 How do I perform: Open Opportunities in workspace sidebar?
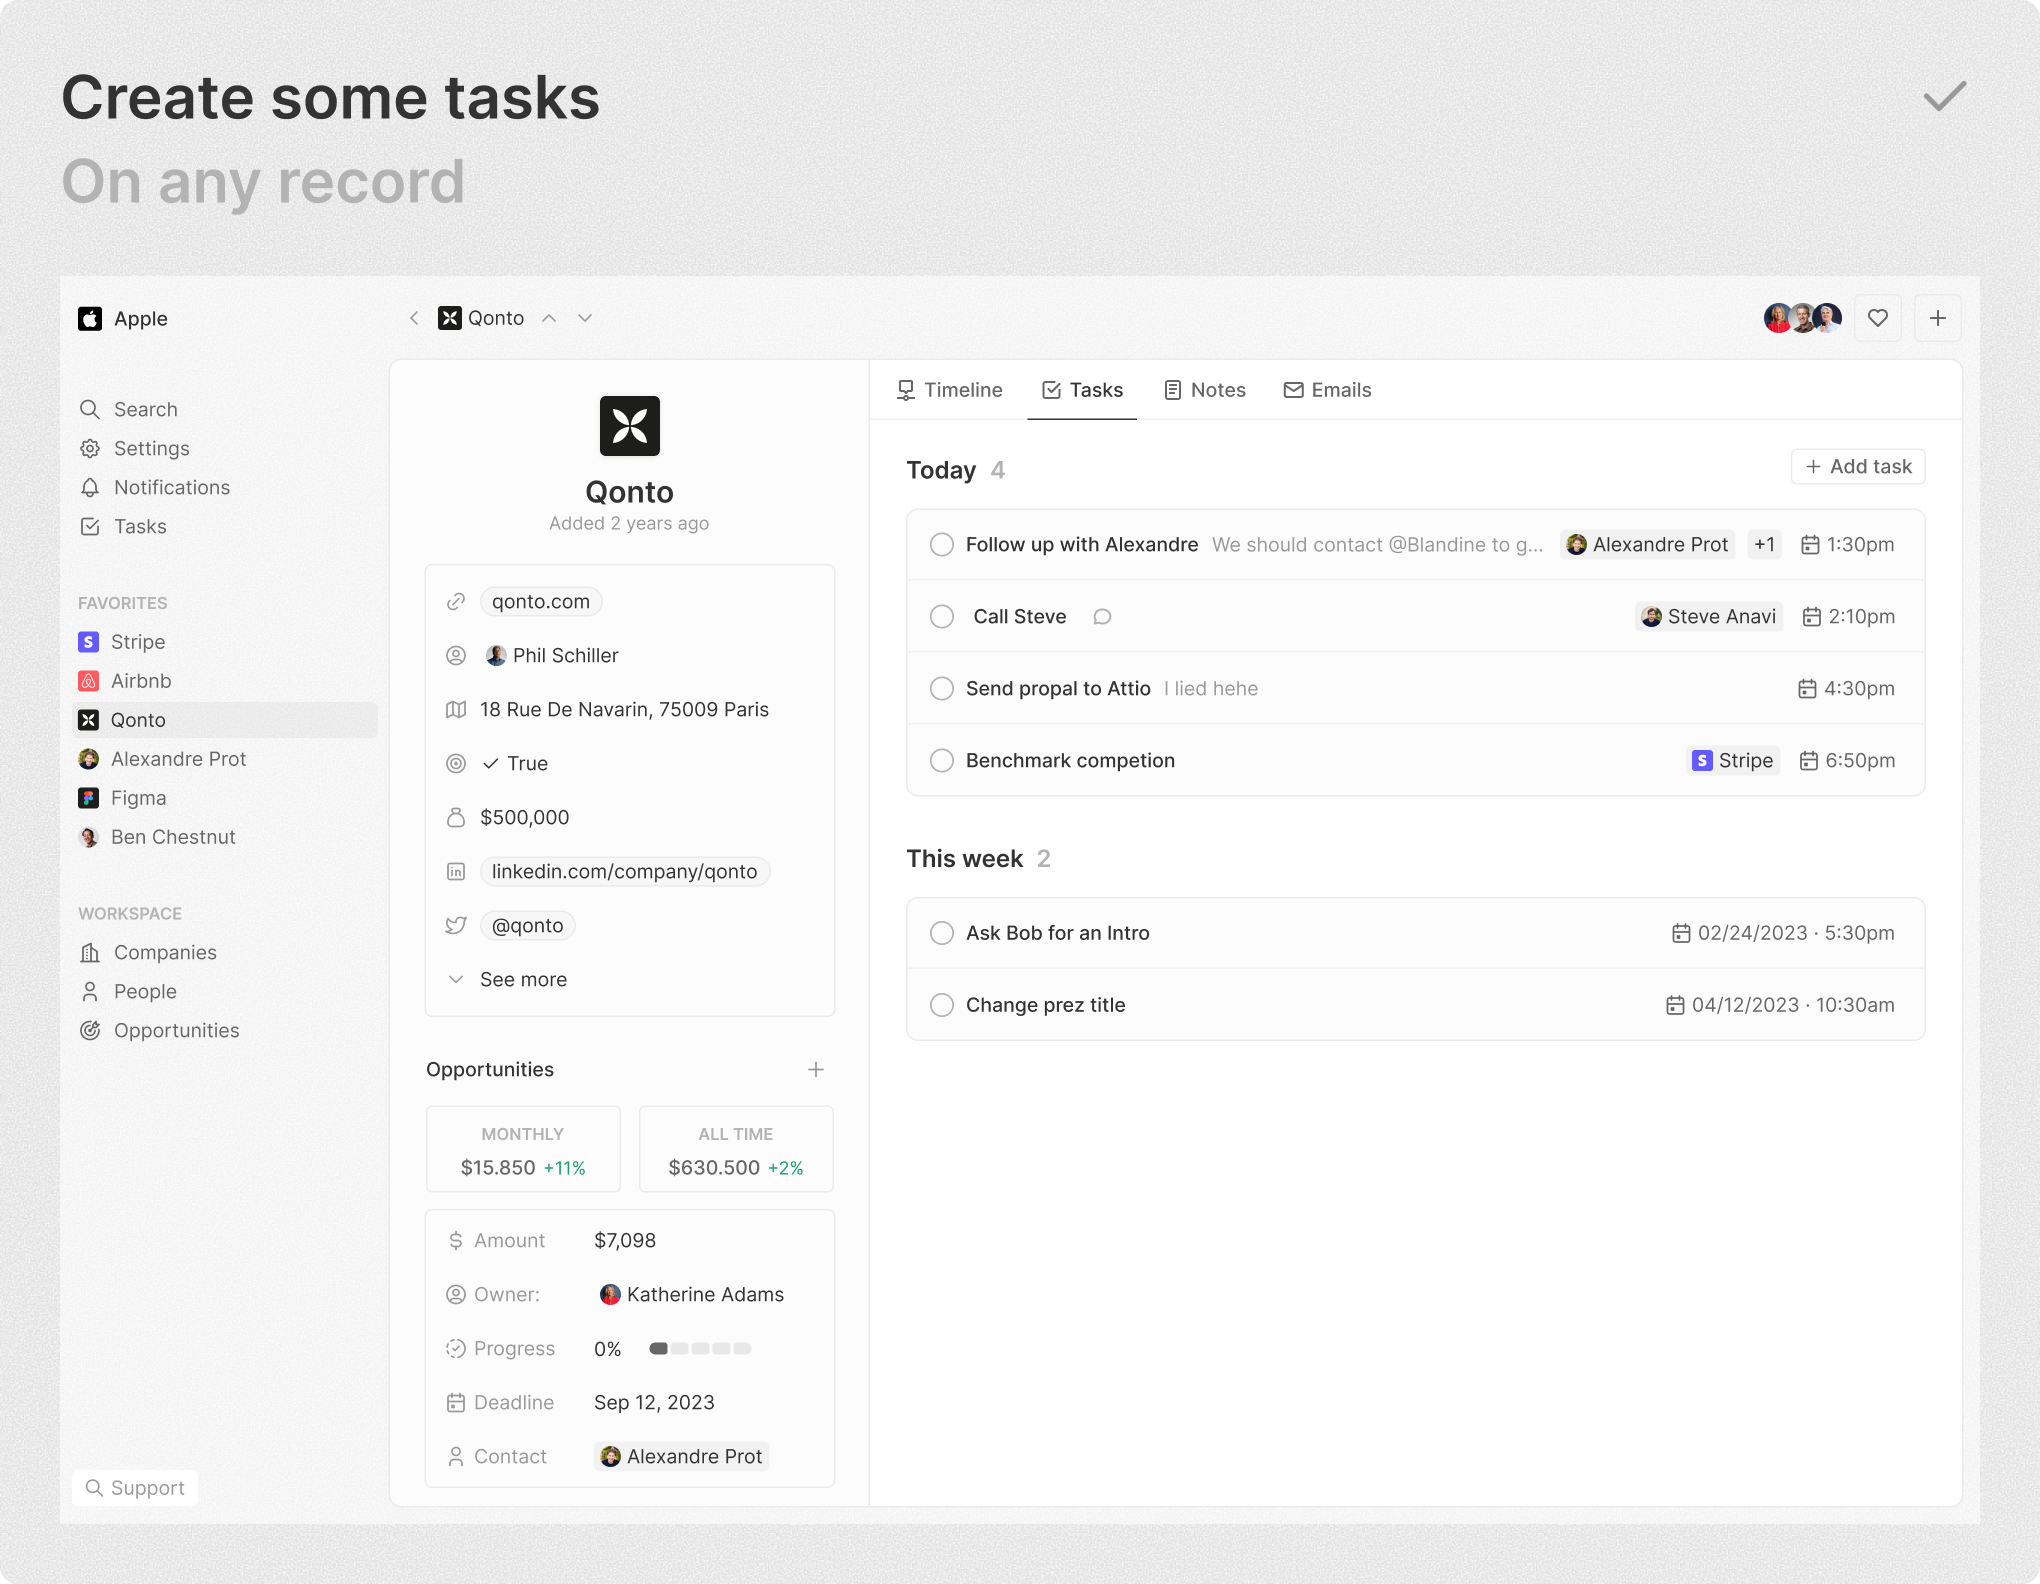[176, 1030]
